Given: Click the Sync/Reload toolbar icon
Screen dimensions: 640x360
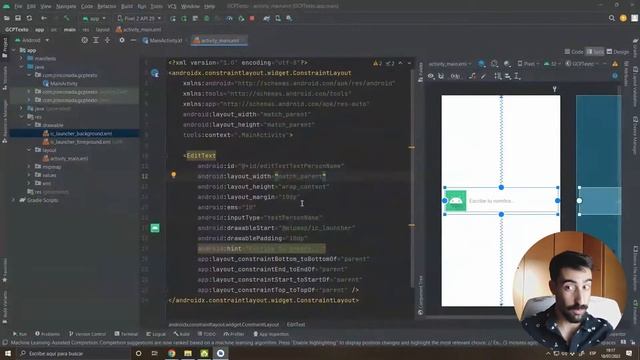Looking at the screenshot, I should click(29, 18).
